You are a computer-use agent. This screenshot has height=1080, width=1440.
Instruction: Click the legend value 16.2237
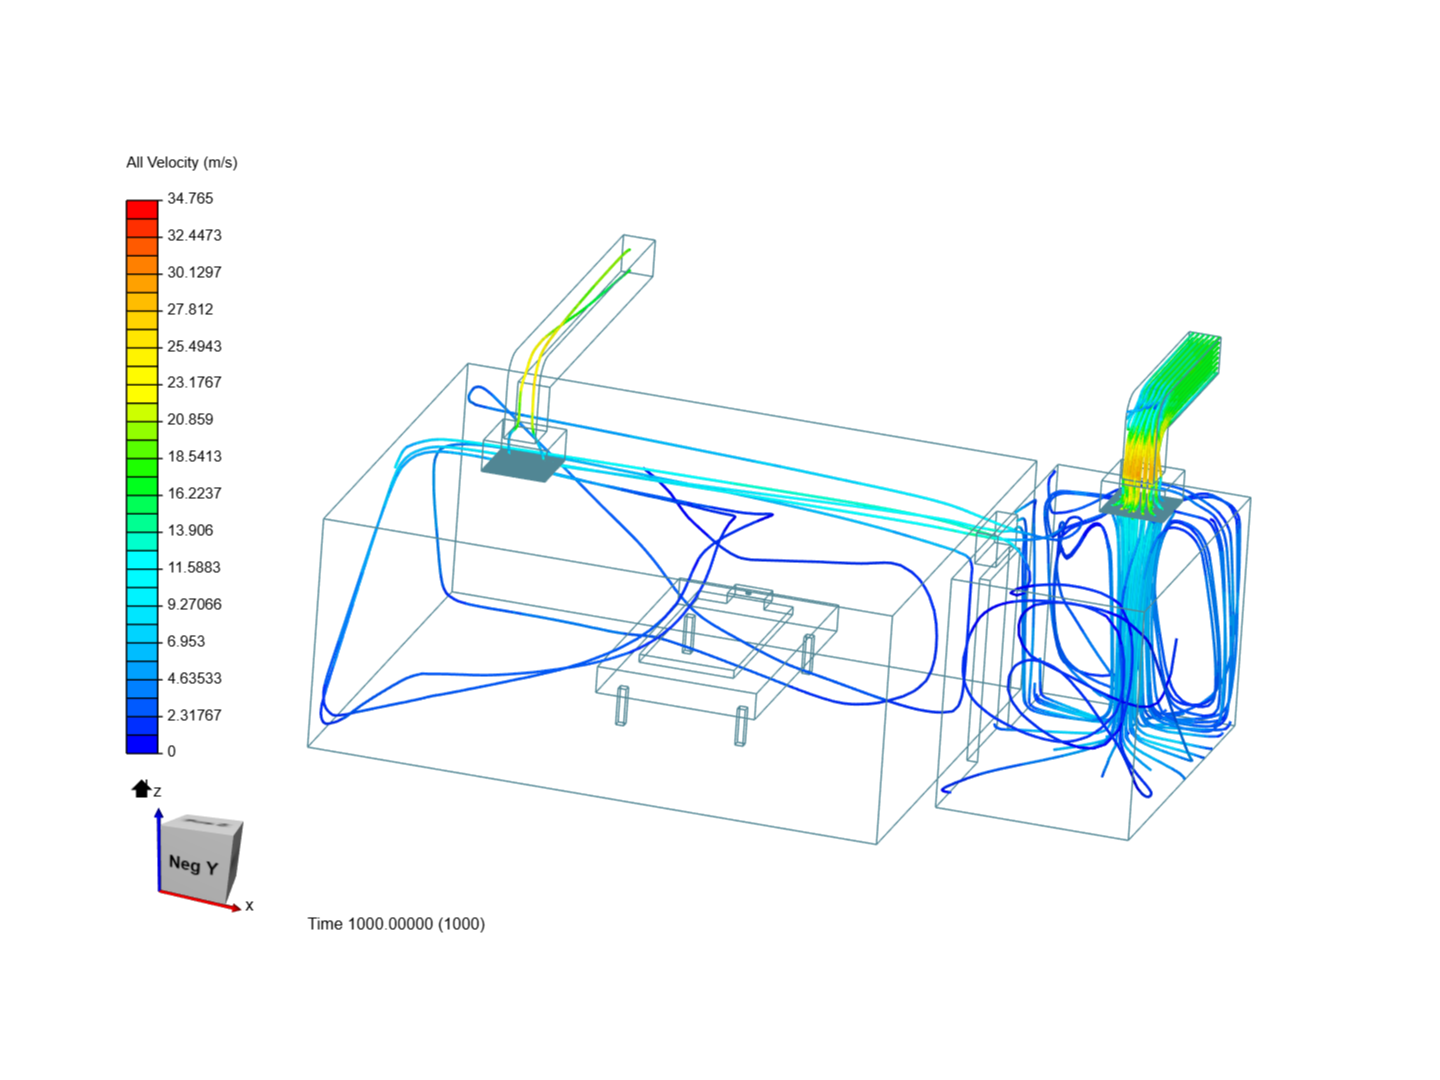[x=194, y=493]
